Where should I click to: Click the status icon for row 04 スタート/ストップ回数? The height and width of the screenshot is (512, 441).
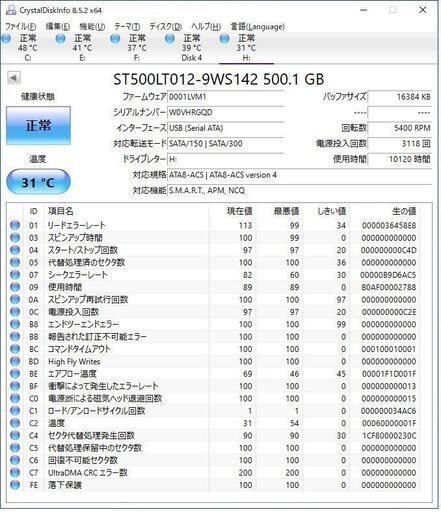click(15, 250)
